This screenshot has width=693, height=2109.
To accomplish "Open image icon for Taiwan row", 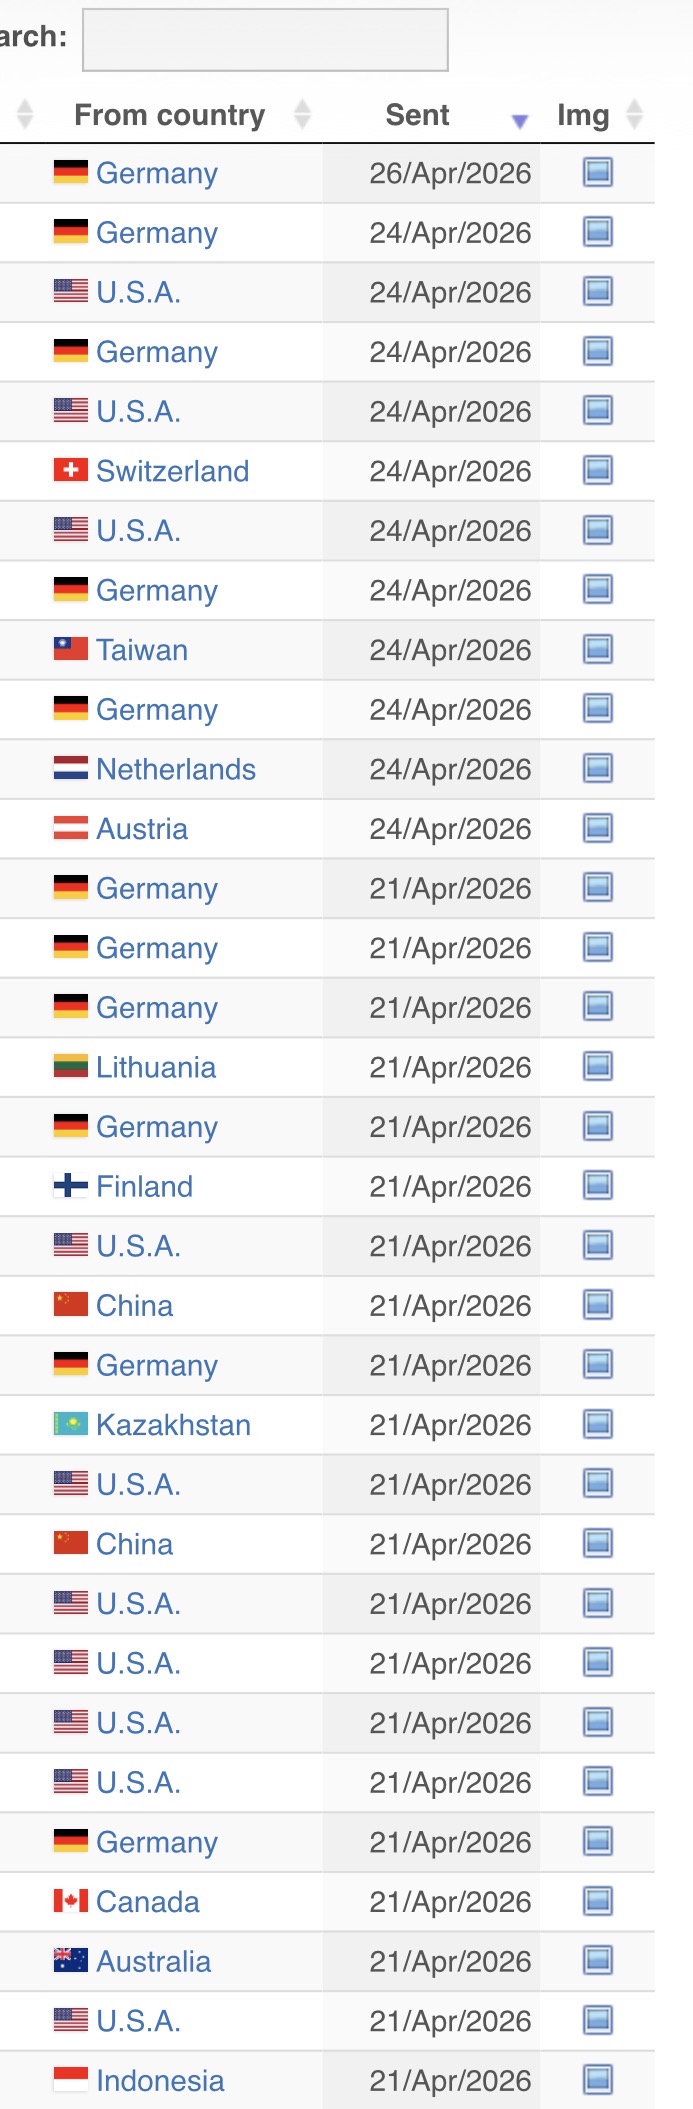I will point(598,649).
